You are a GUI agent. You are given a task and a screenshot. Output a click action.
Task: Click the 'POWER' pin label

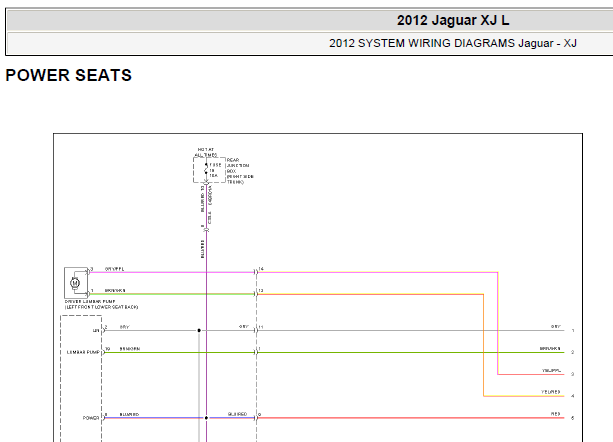point(91,418)
